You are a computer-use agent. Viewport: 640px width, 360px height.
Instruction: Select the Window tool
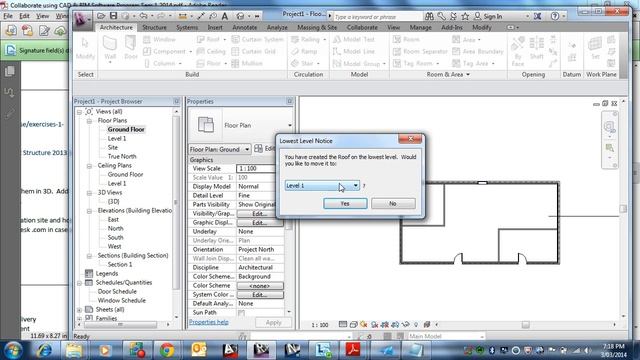(159, 40)
